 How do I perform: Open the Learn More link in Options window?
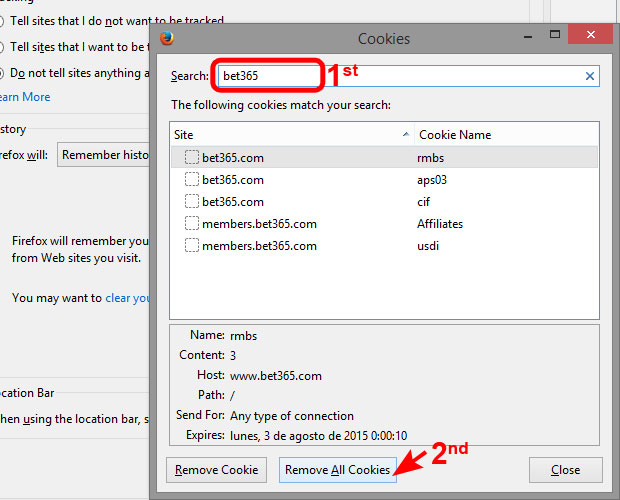[25, 97]
